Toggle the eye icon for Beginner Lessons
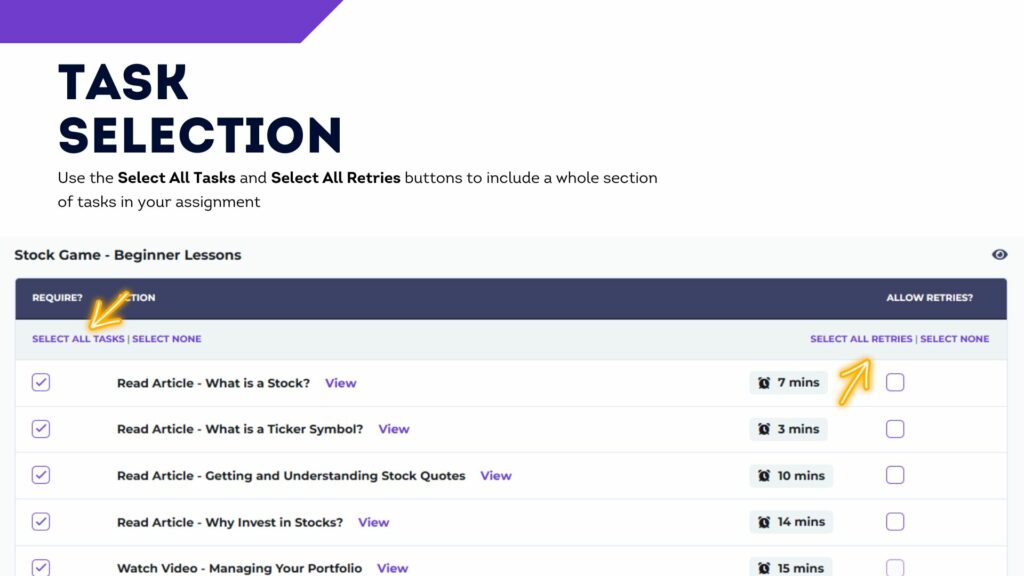Image resolution: width=1024 pixels, height=576 pixels. (x=999, y=255)
